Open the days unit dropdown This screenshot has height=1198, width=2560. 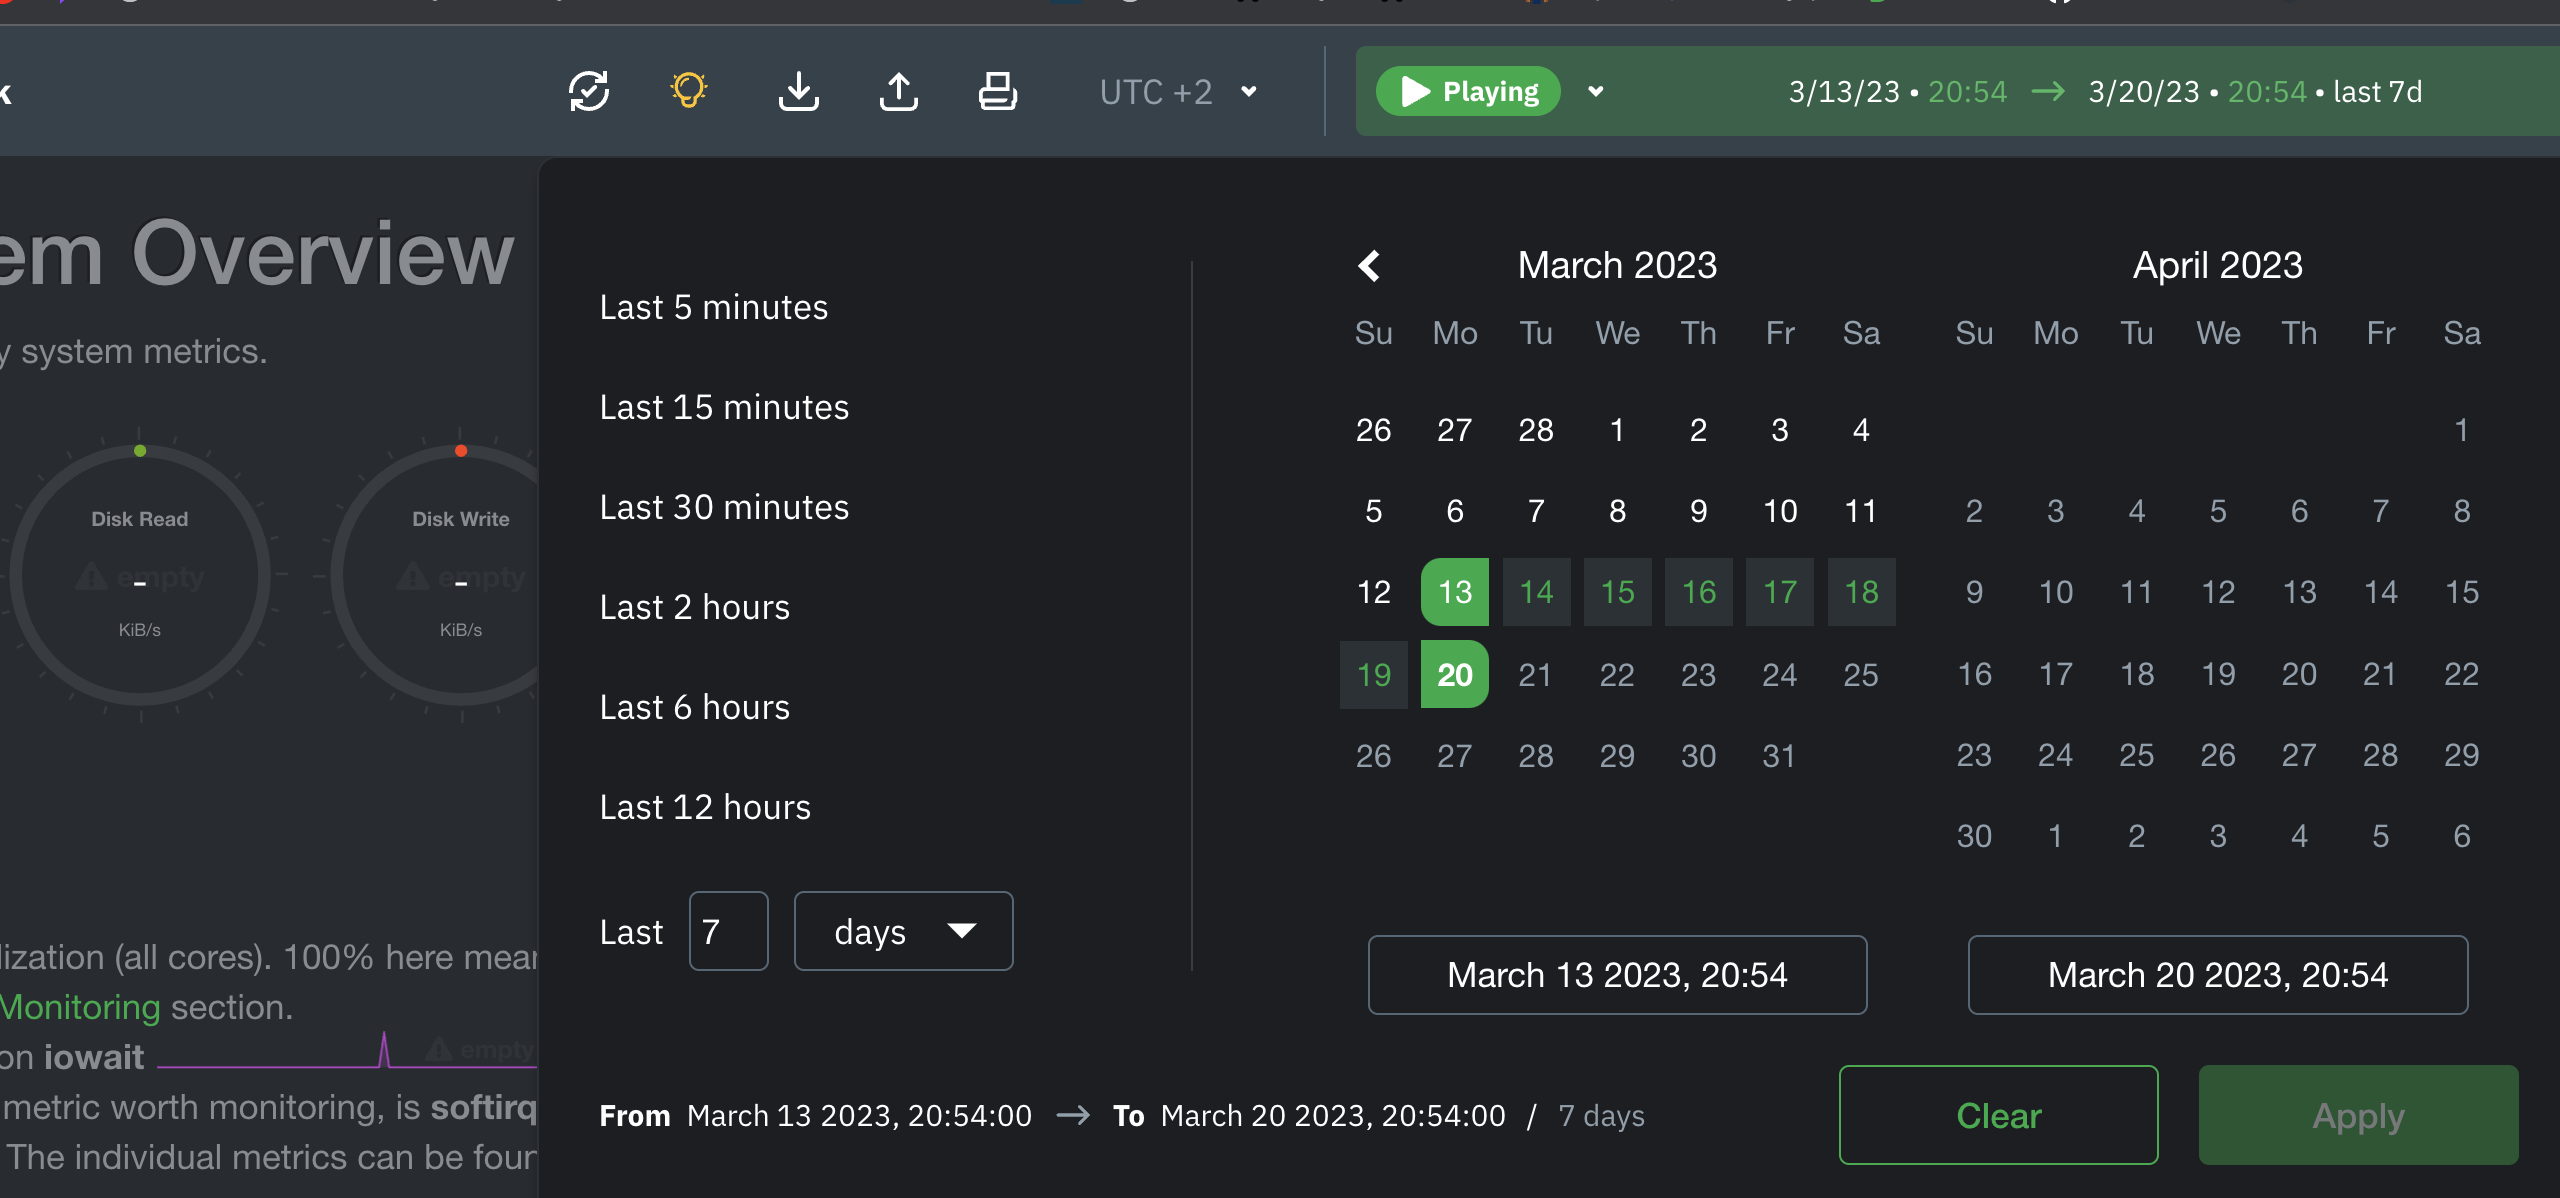[903, 931]
